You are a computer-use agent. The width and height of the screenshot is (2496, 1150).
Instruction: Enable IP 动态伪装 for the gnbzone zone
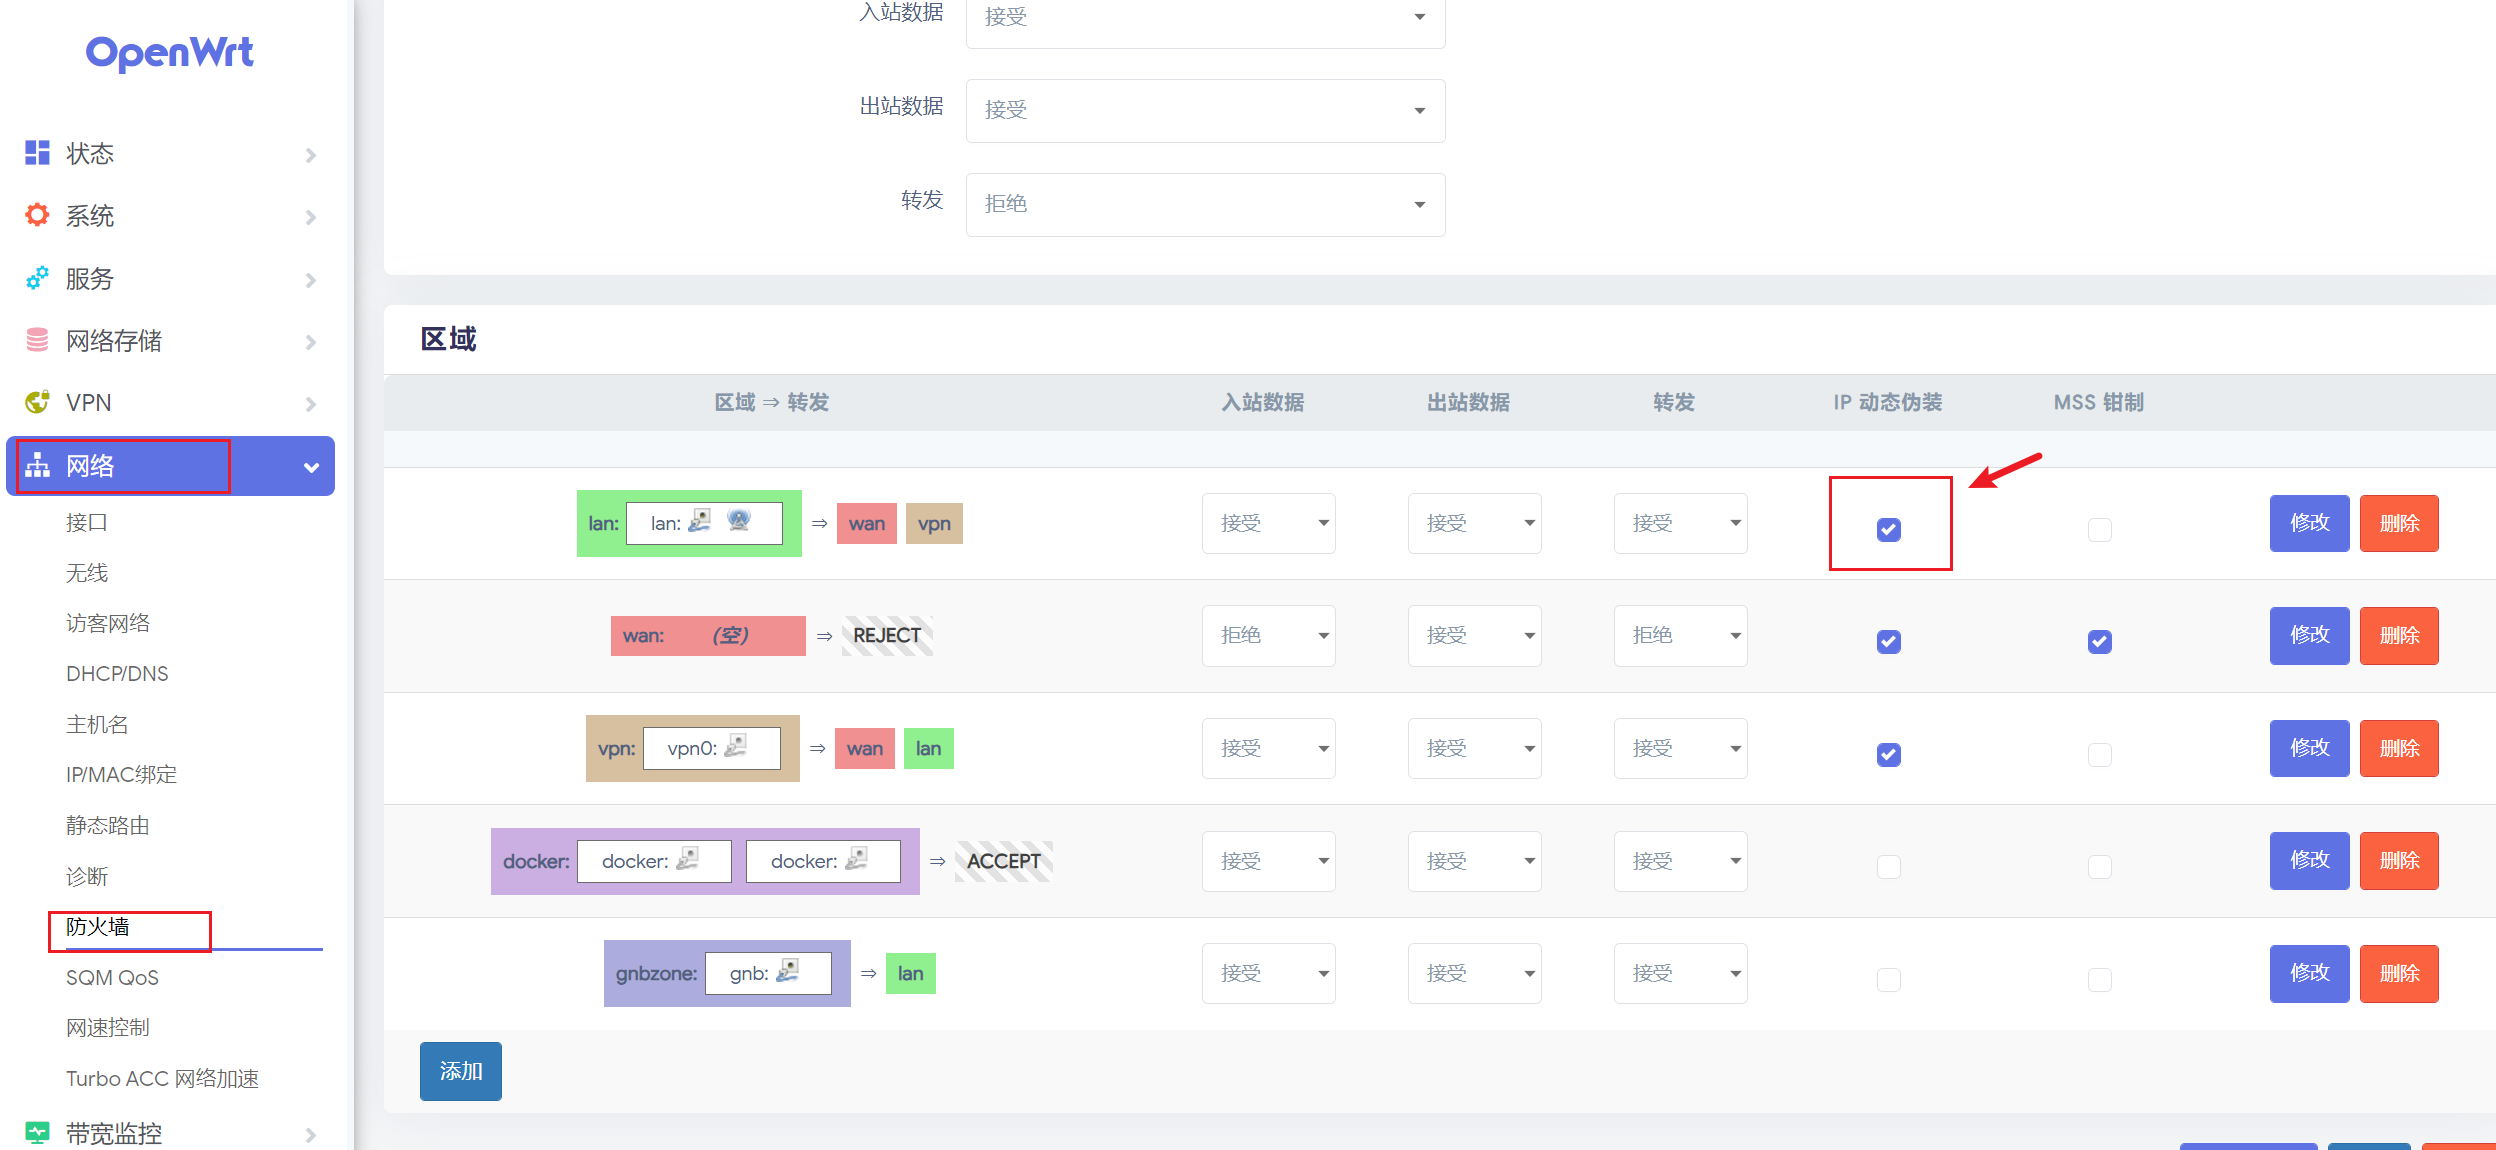[1888, 980]
